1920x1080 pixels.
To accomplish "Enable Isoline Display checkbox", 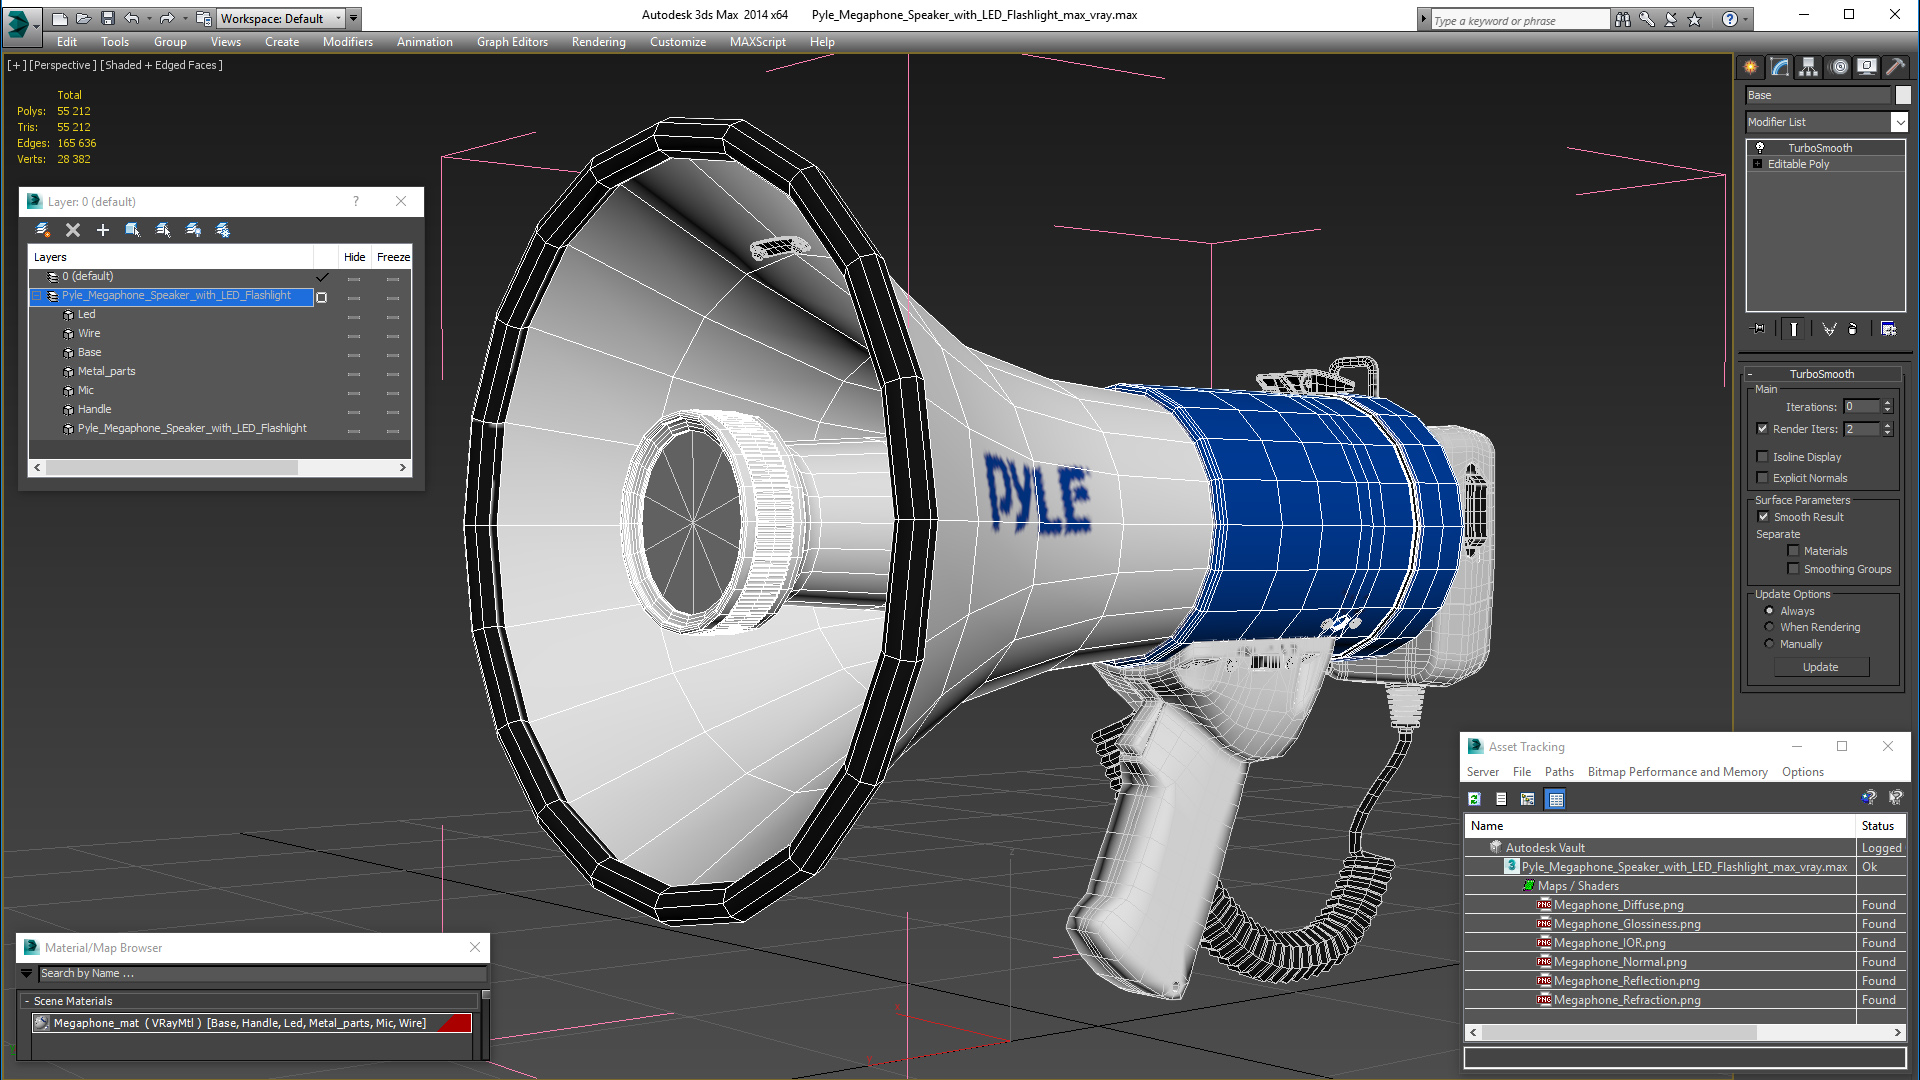I will pyautogui.click(x=1763, y=457).
